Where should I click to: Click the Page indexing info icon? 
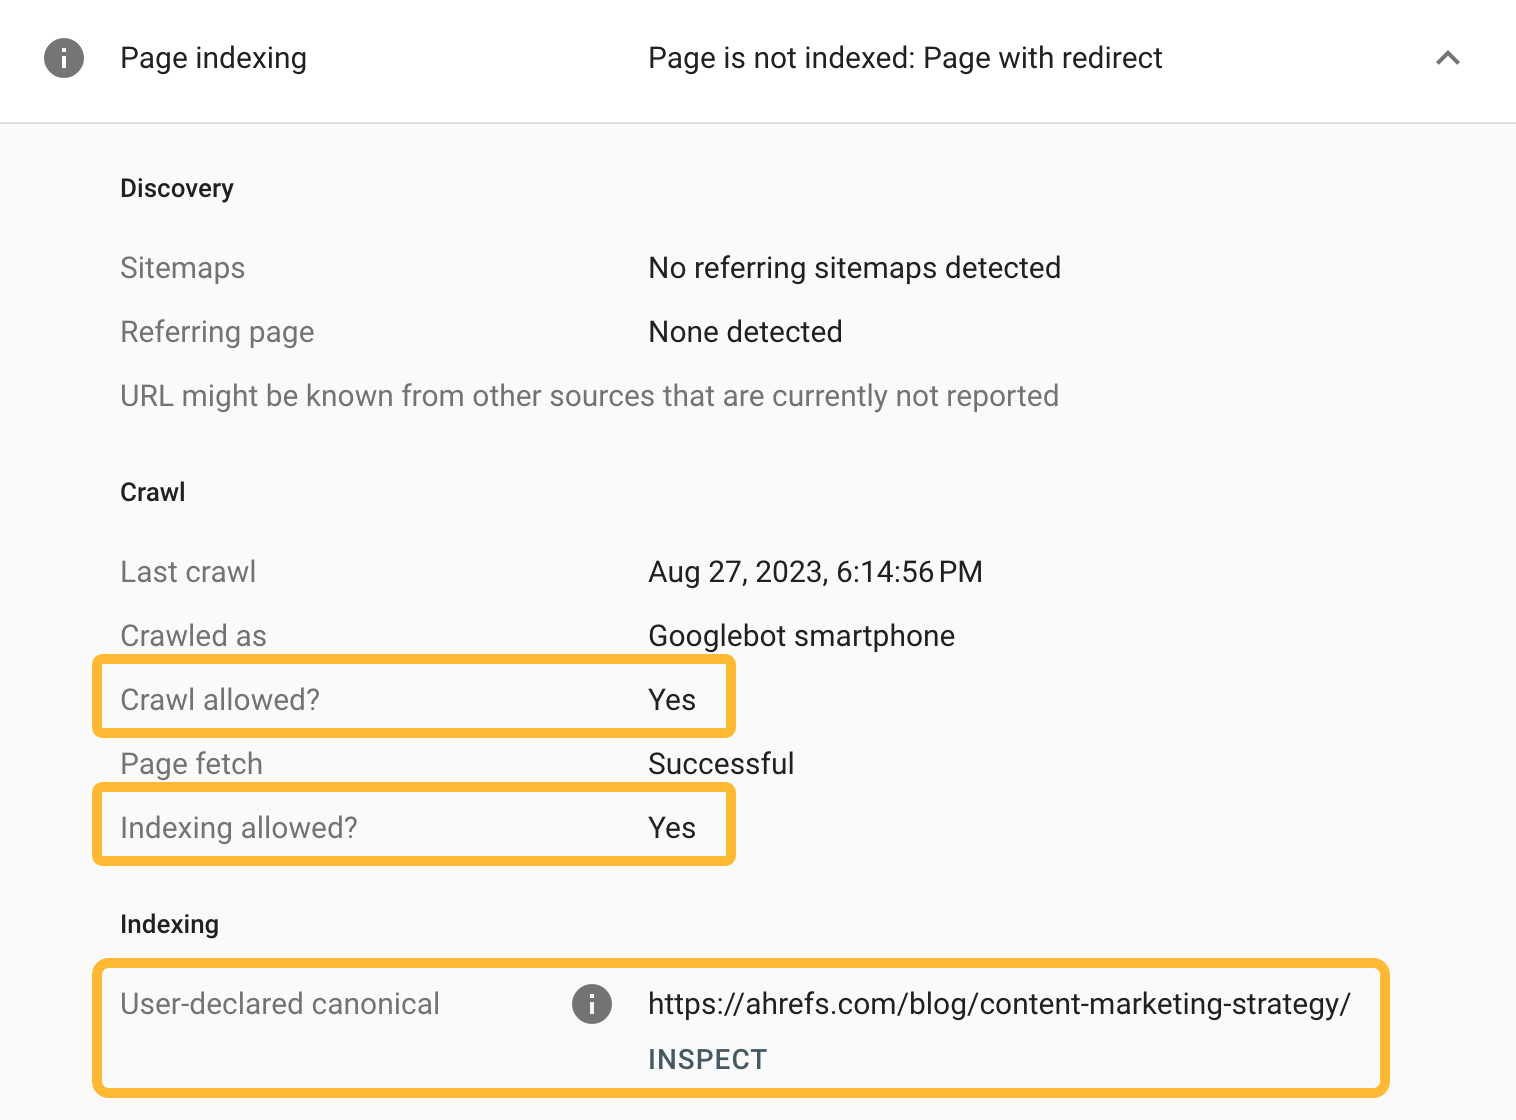63,57
